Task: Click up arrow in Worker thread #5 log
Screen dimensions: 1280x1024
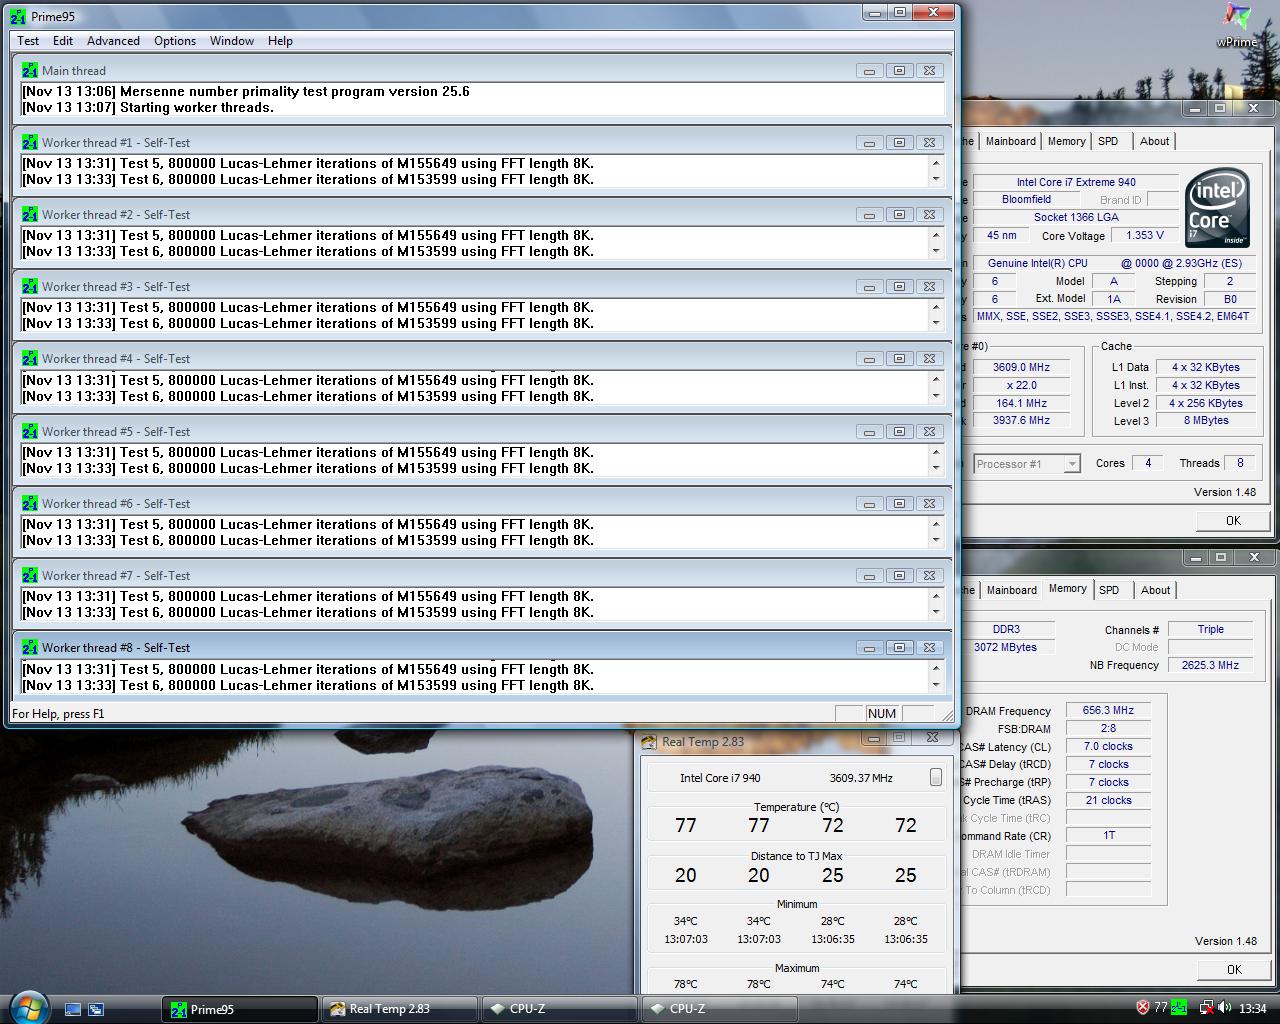Action: (936, 452)
